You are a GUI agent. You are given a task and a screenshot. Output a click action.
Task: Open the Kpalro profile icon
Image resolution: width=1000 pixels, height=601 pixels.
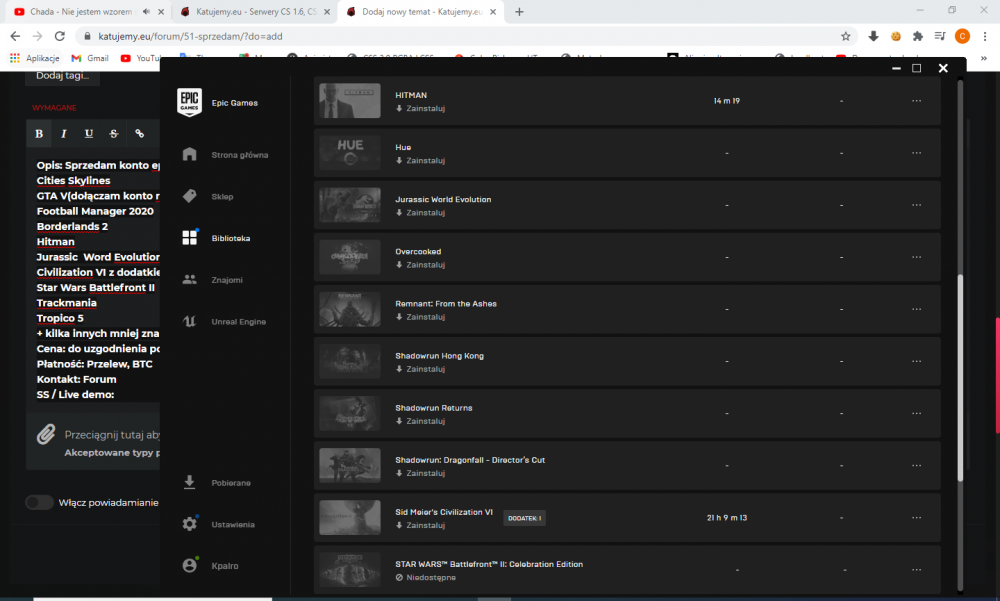tap(189, 565)
